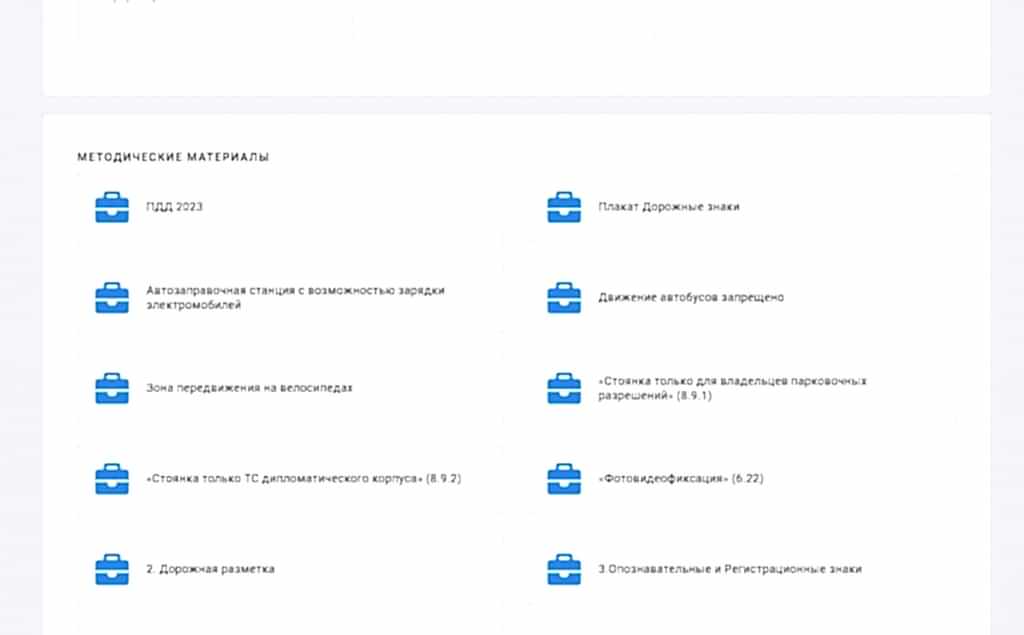Click briefcase icon beside diplomatic corps parking 8.9.2

112,479
